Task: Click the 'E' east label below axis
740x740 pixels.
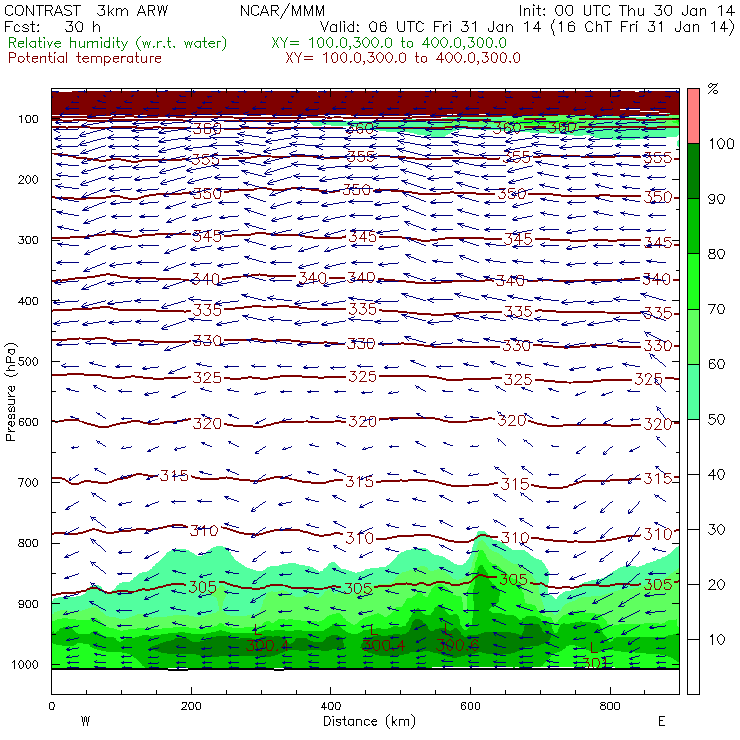Action: tap(662, 721)
